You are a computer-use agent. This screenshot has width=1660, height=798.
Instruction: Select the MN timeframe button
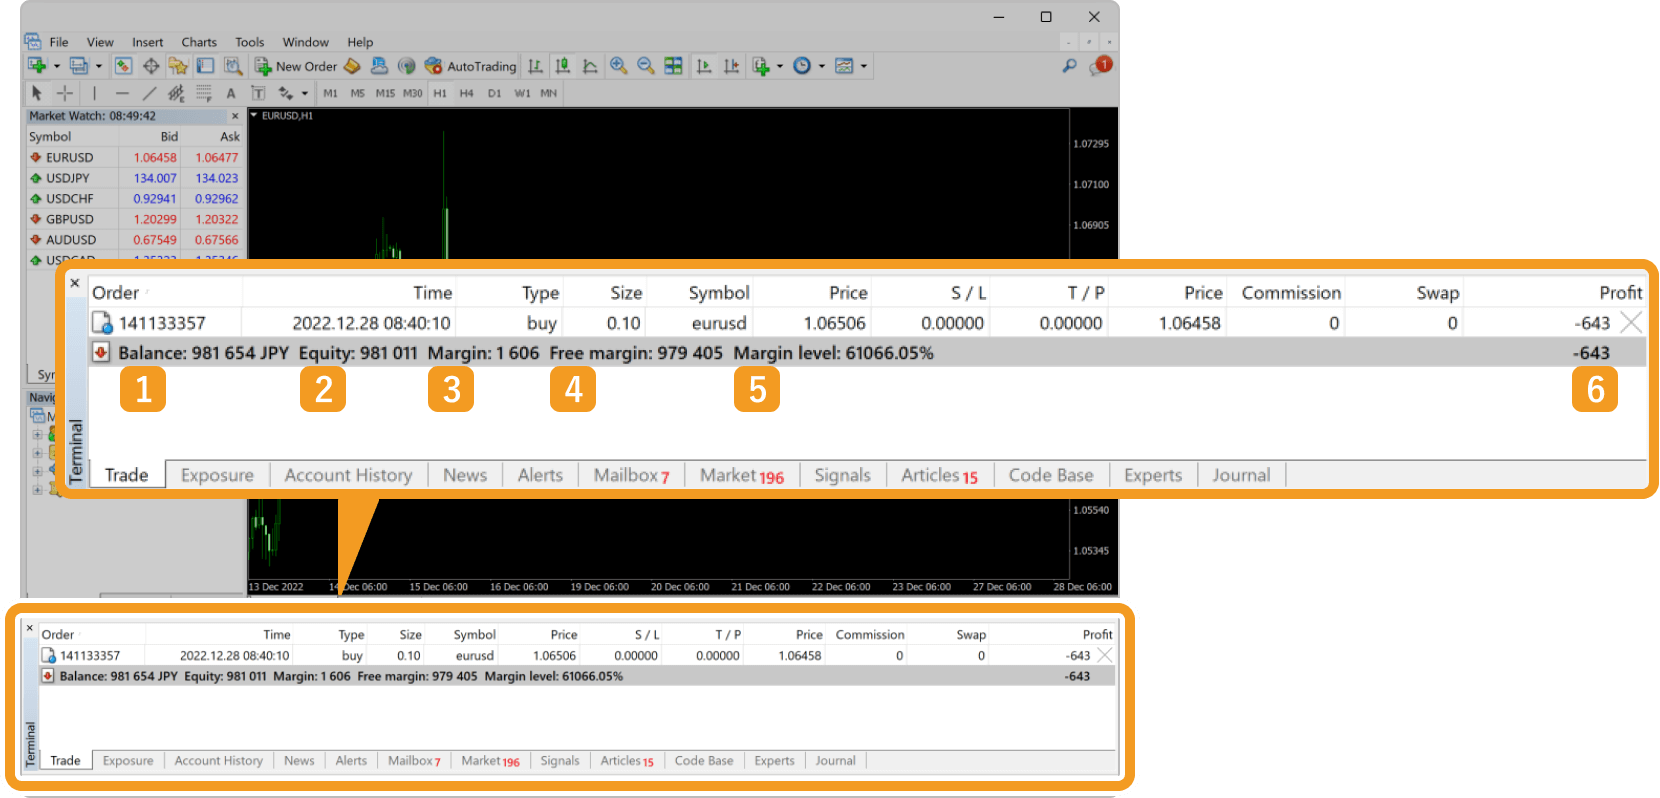(549, 93)
